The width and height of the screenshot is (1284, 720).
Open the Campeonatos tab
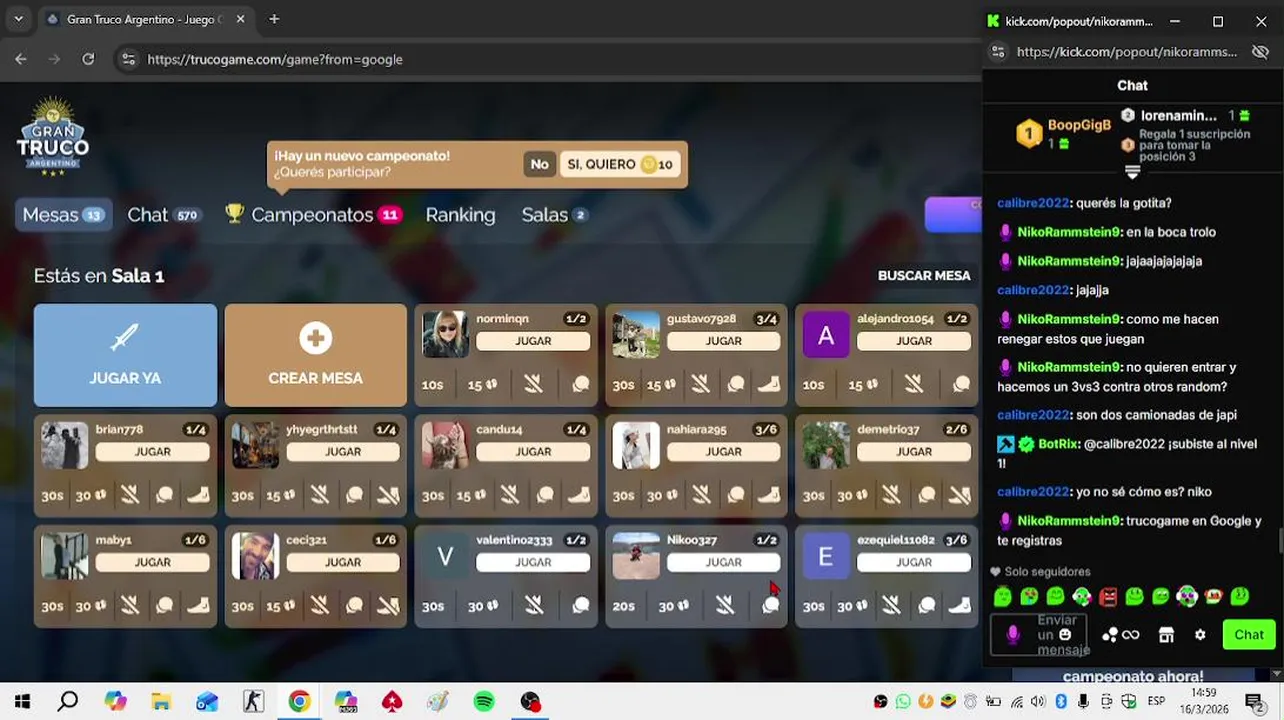313,214
